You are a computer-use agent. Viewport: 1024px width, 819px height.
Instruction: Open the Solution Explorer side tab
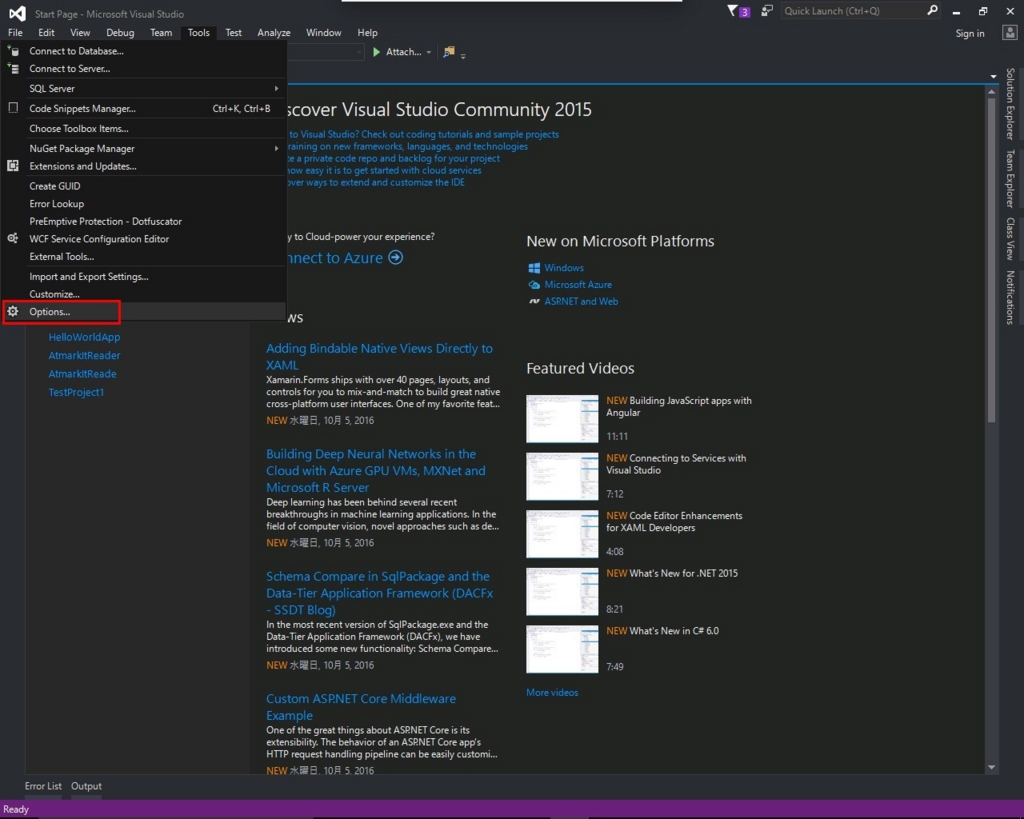(x=1010, y=104)
